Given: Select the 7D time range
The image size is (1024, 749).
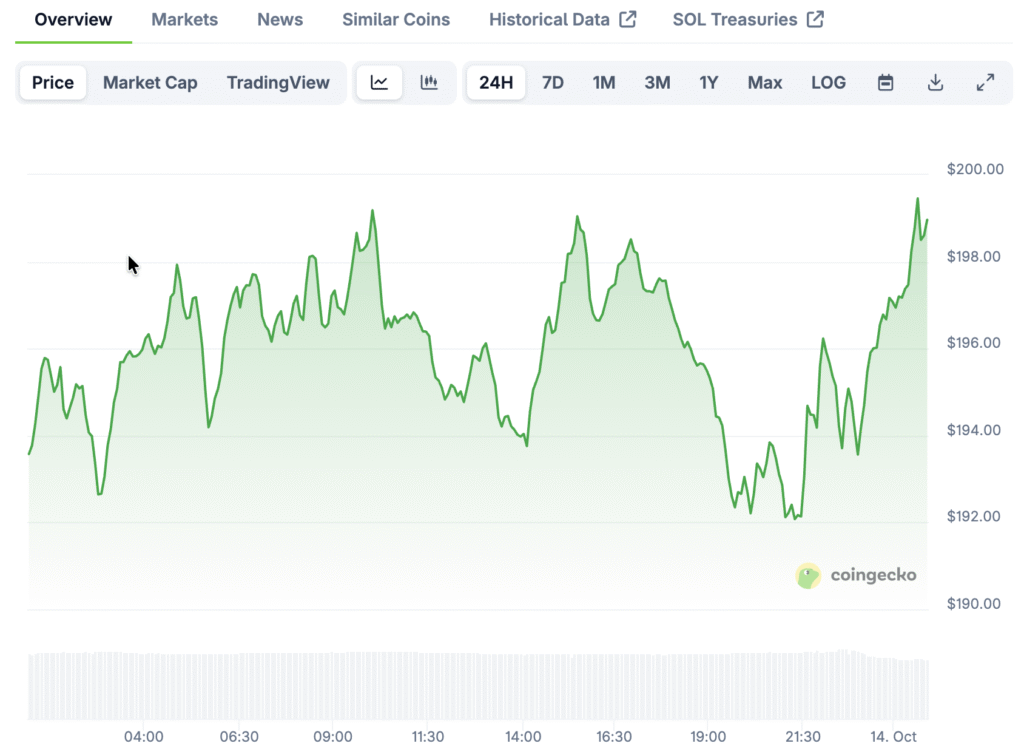Looking at the screenshot, I should (x=552, y=83).
